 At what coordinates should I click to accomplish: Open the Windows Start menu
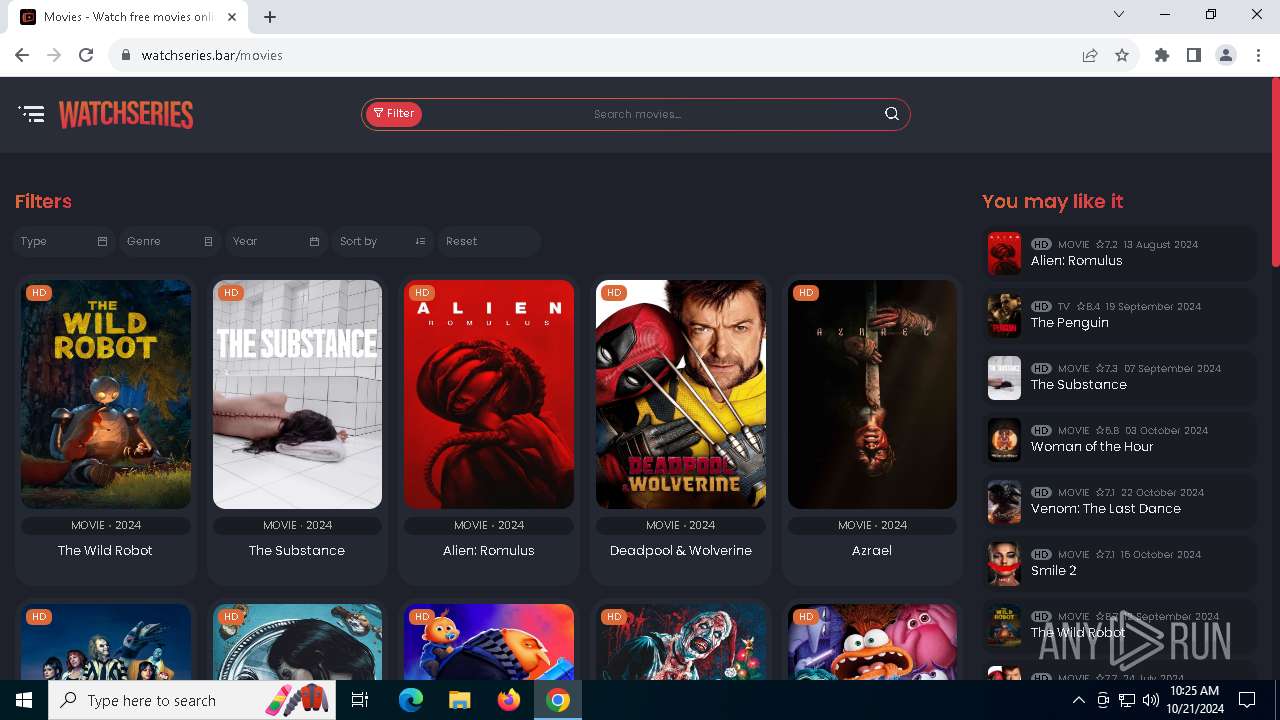[24, 700]
